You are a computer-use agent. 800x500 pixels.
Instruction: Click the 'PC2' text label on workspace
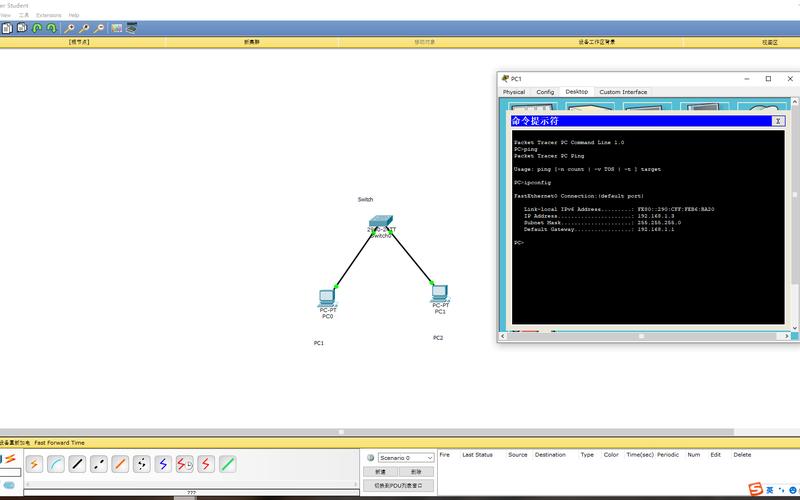pyautogui.click(x=438, y=338)
